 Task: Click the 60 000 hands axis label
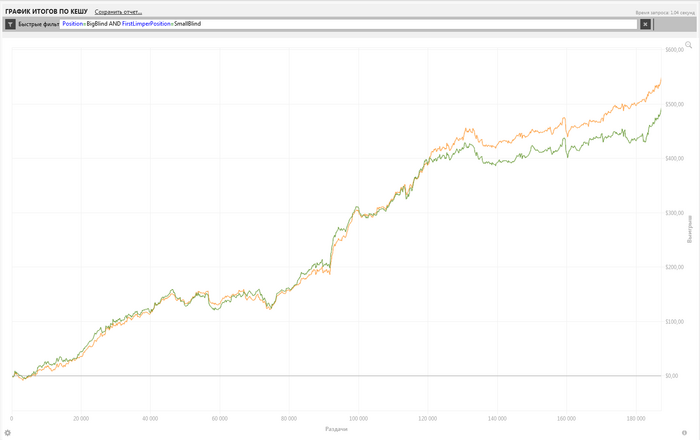pos(220,419)
